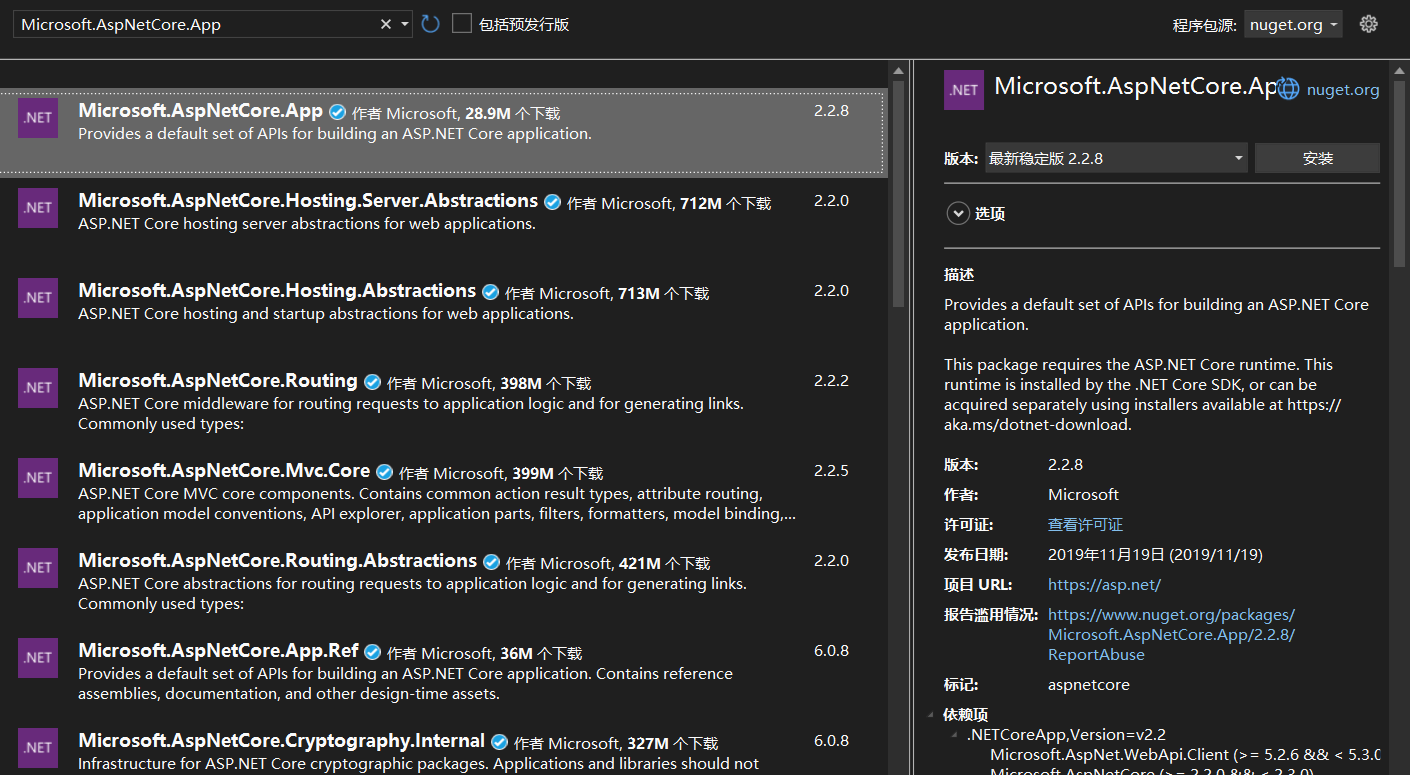
Task: Open the https://asp.net/ project URL
Action: click(x=1104, y=584)
